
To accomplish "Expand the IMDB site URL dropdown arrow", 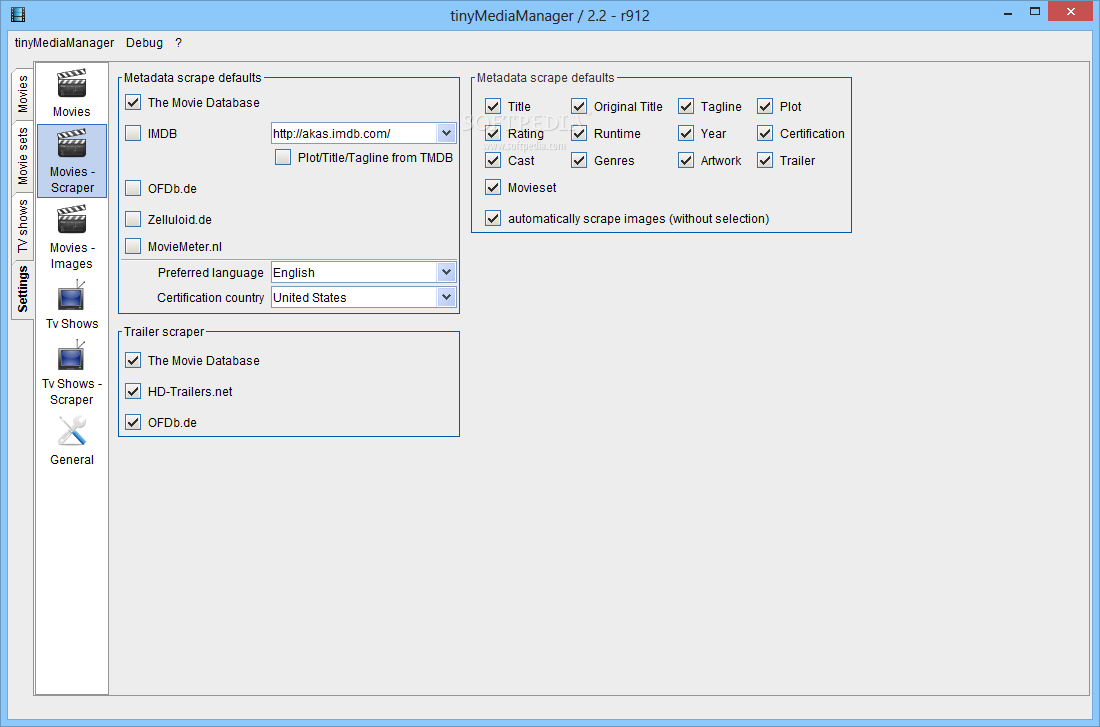I will [446, 133].
